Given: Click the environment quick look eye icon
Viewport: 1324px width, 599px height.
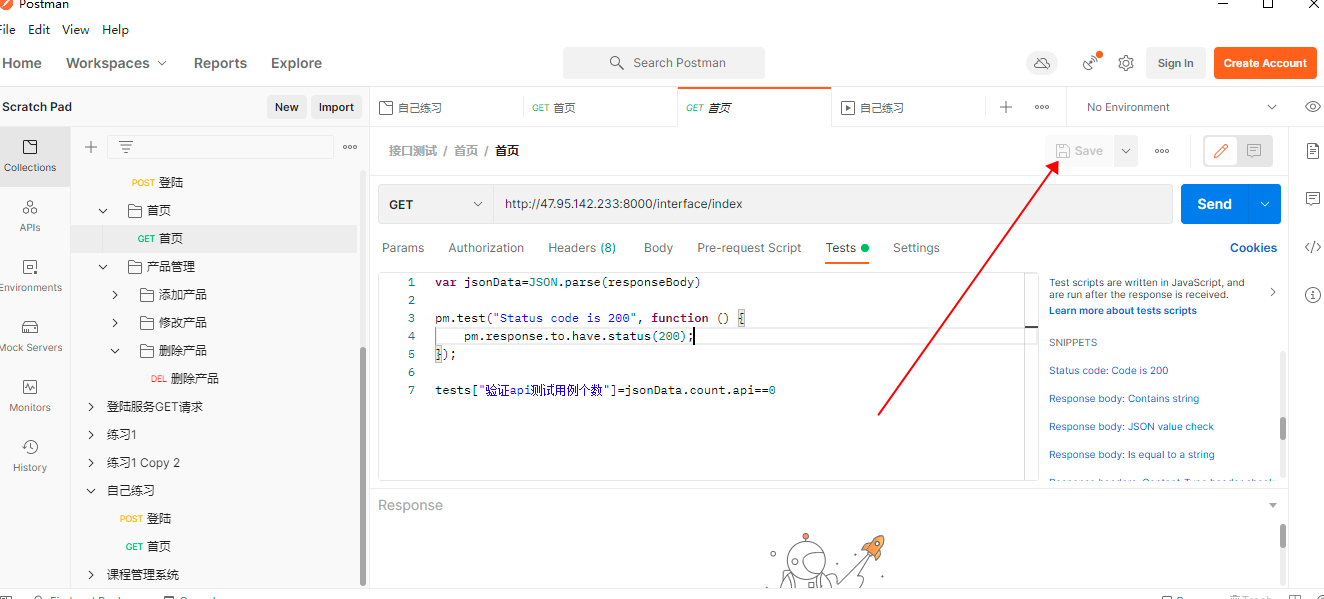Looking at the screenshot, I should pos(1313,107).
